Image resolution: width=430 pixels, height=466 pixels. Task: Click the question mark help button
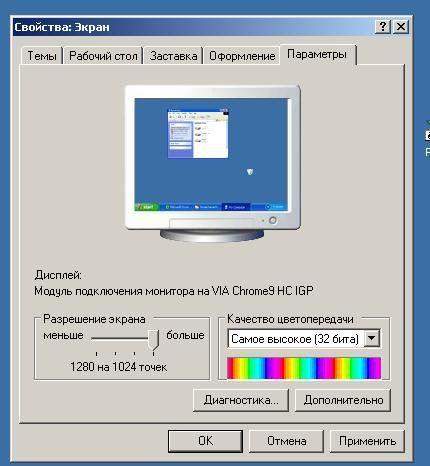[383, 26]
